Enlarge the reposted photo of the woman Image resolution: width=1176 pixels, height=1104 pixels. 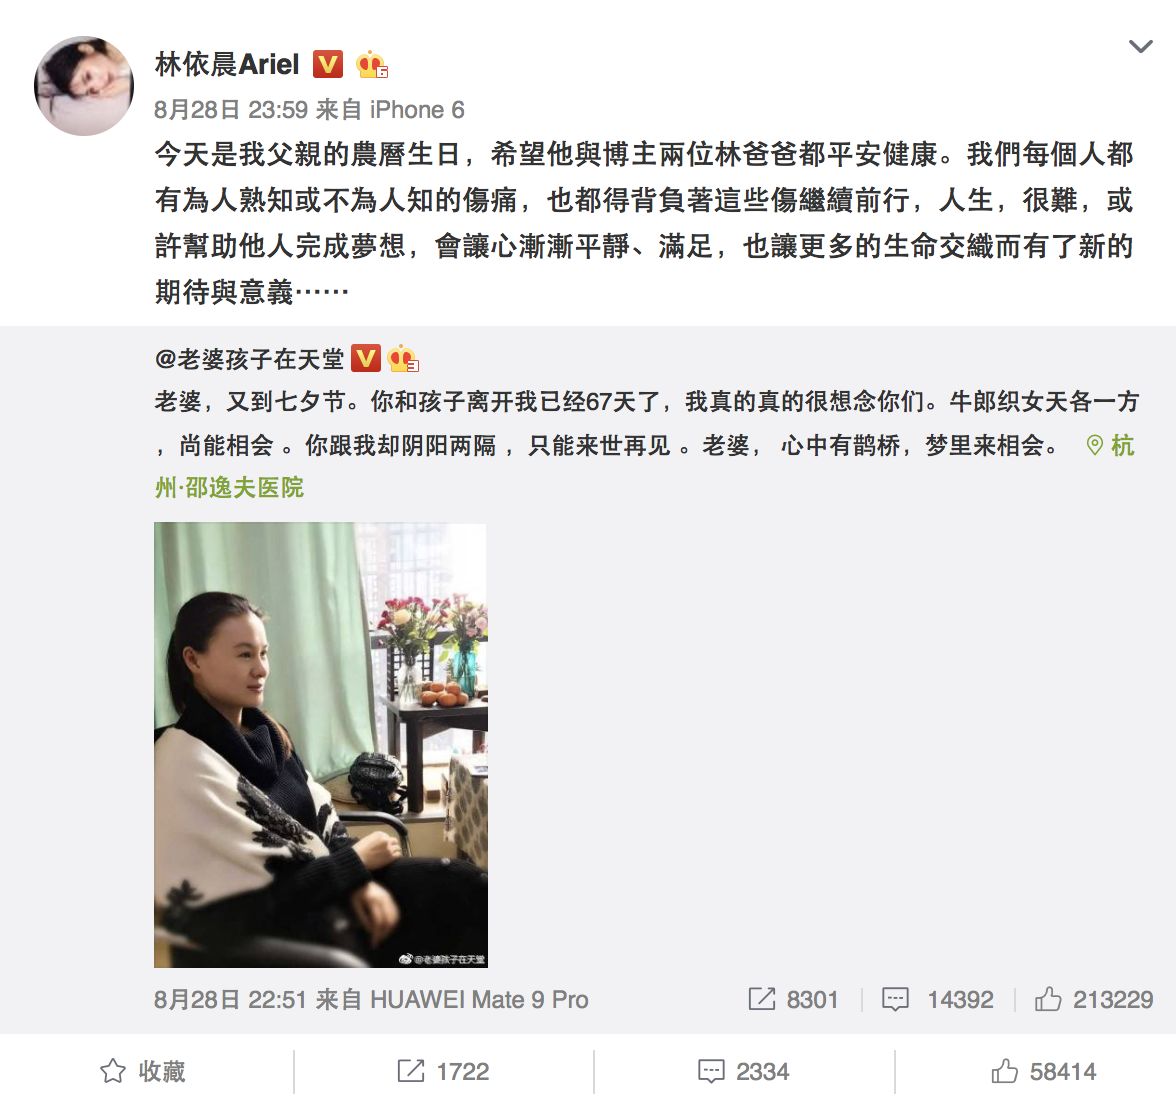point(321,745)
